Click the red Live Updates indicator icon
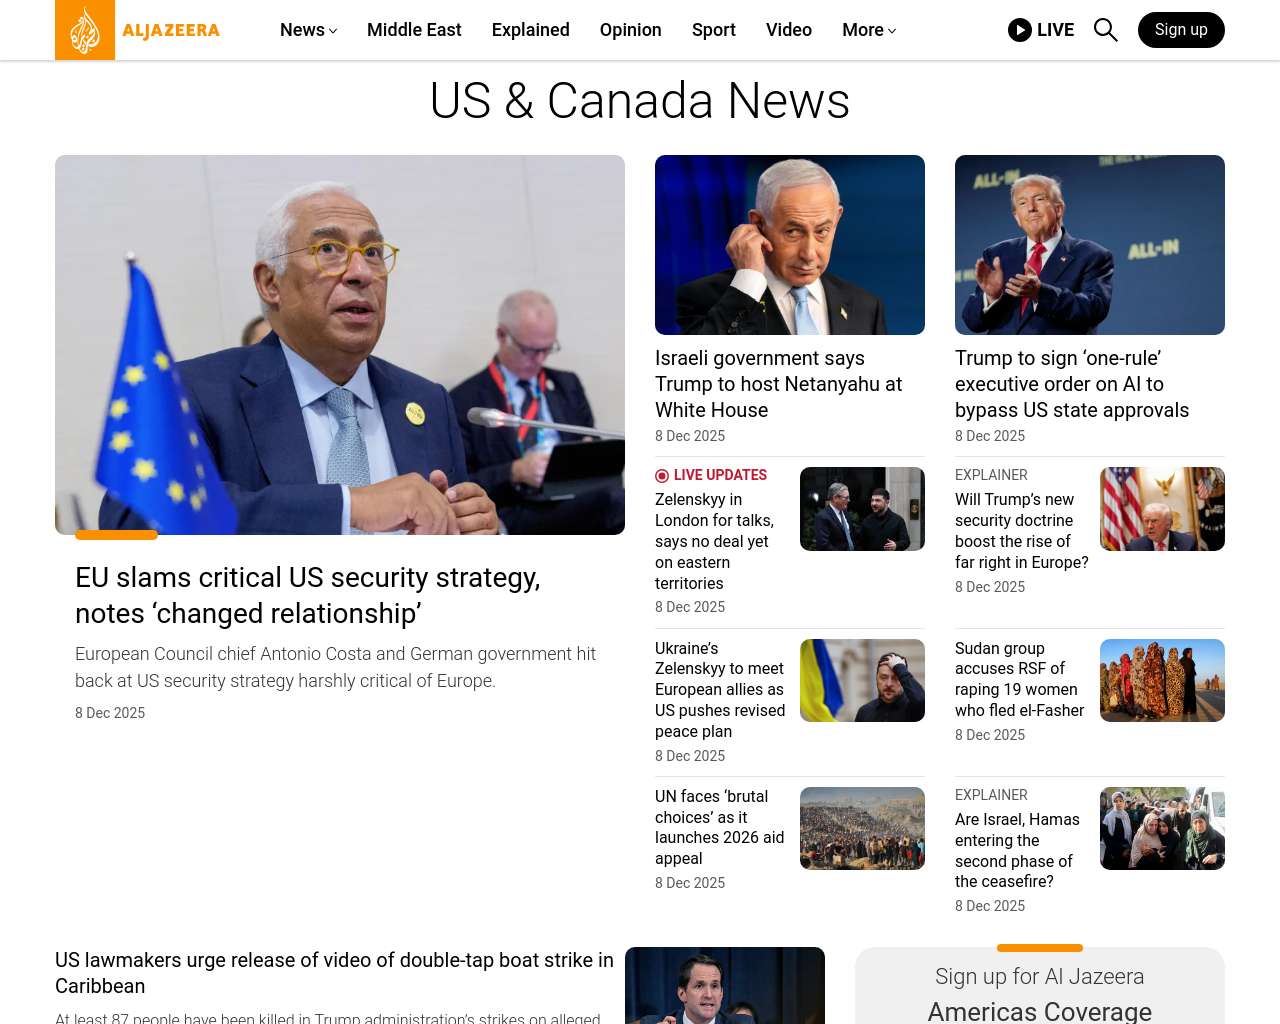The image size is (1280, 1024). coord(662,476)
